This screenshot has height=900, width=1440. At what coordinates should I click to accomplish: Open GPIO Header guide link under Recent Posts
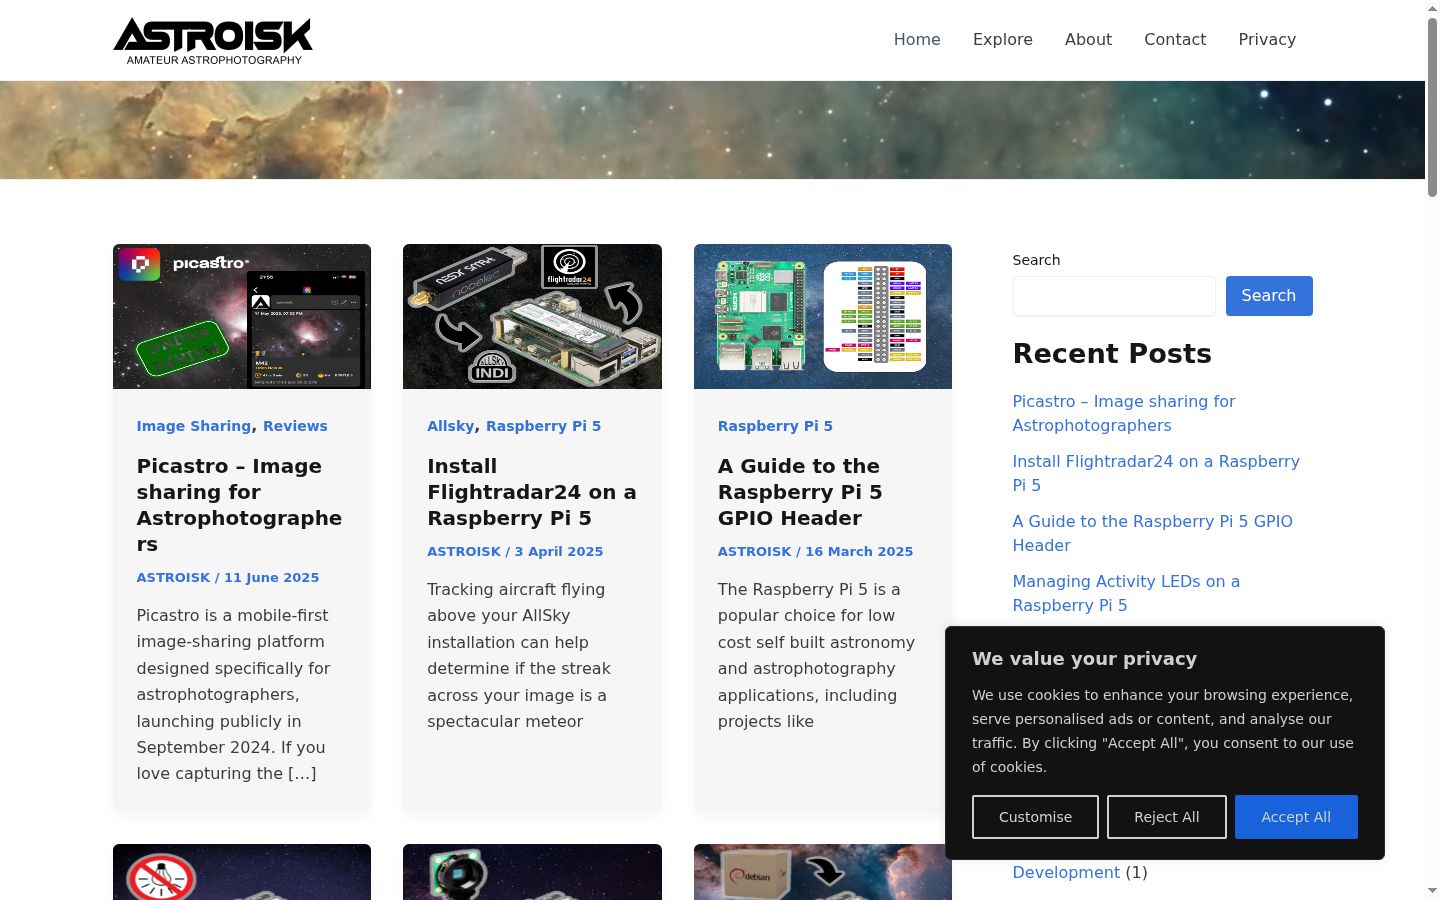1152,533
